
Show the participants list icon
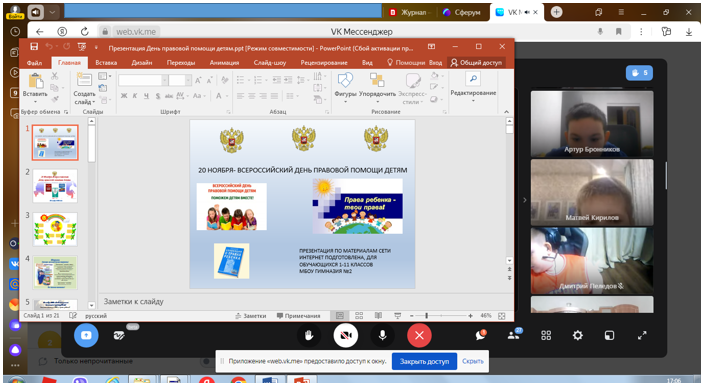(x=513, y=335)
